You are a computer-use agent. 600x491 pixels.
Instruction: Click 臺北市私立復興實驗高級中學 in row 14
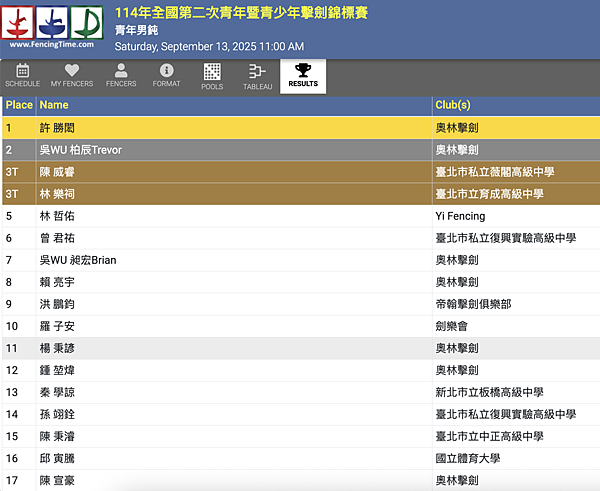pos(505,414)
